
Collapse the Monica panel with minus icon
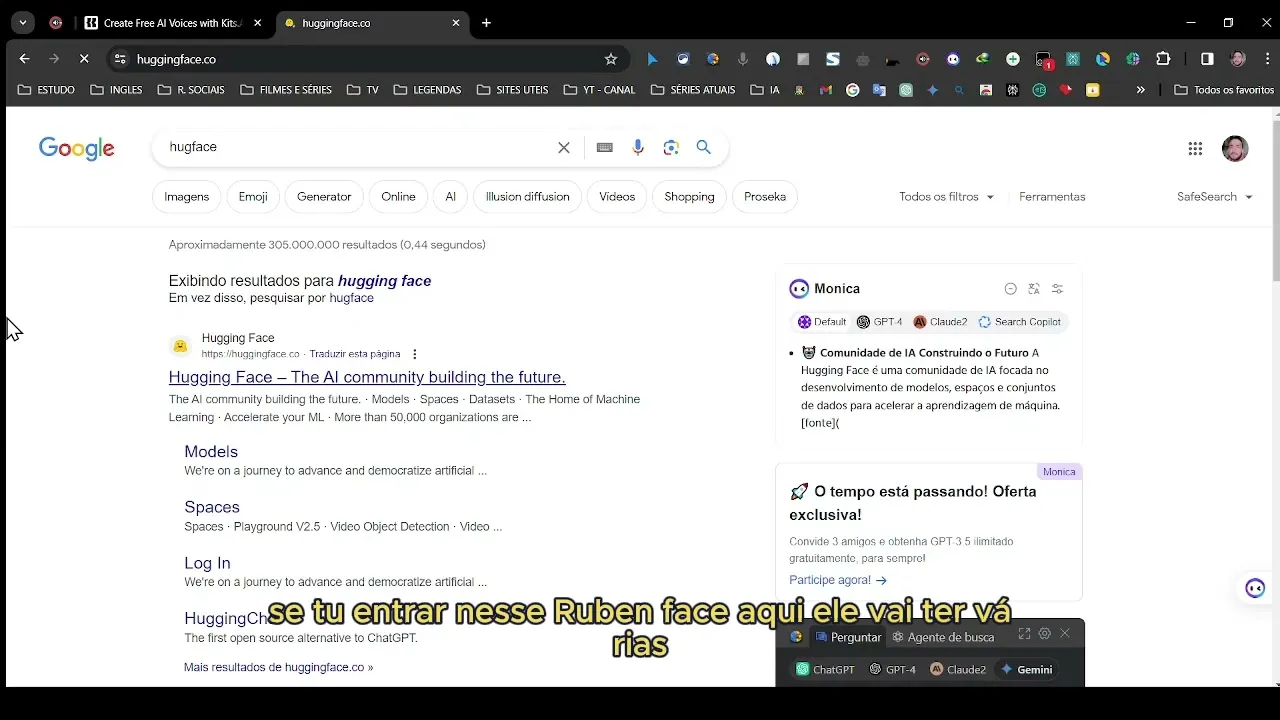(1011, 289)
